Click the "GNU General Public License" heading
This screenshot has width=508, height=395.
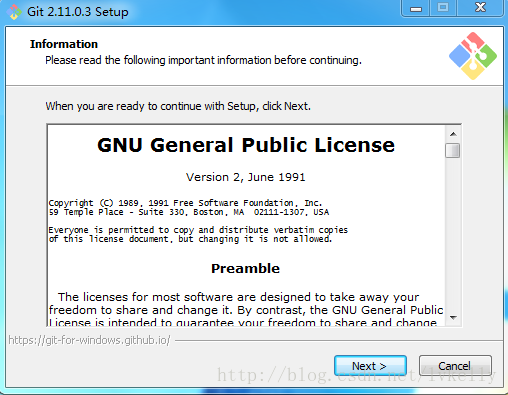click(x=246, y=145)
